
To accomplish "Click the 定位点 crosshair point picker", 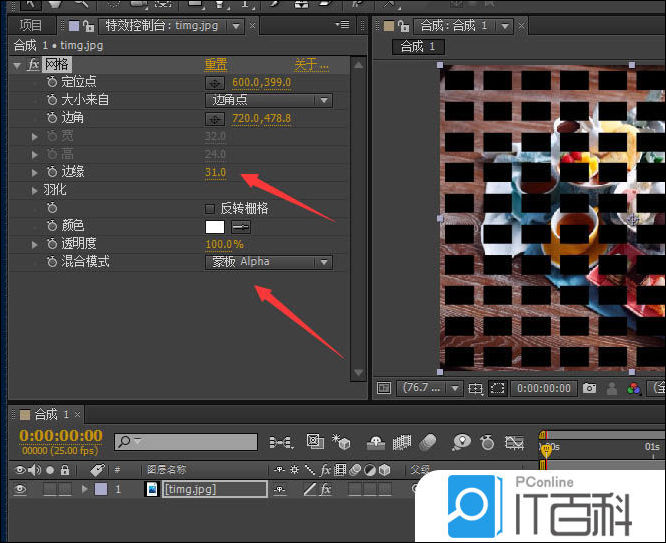I will (x=215, y=82).
